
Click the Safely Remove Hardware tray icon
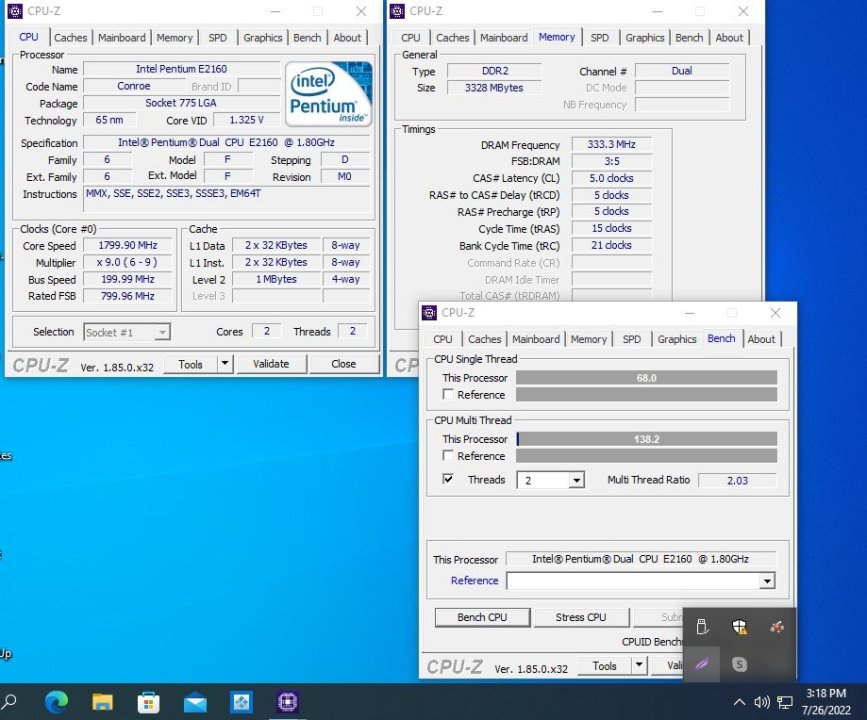(702, 627)
